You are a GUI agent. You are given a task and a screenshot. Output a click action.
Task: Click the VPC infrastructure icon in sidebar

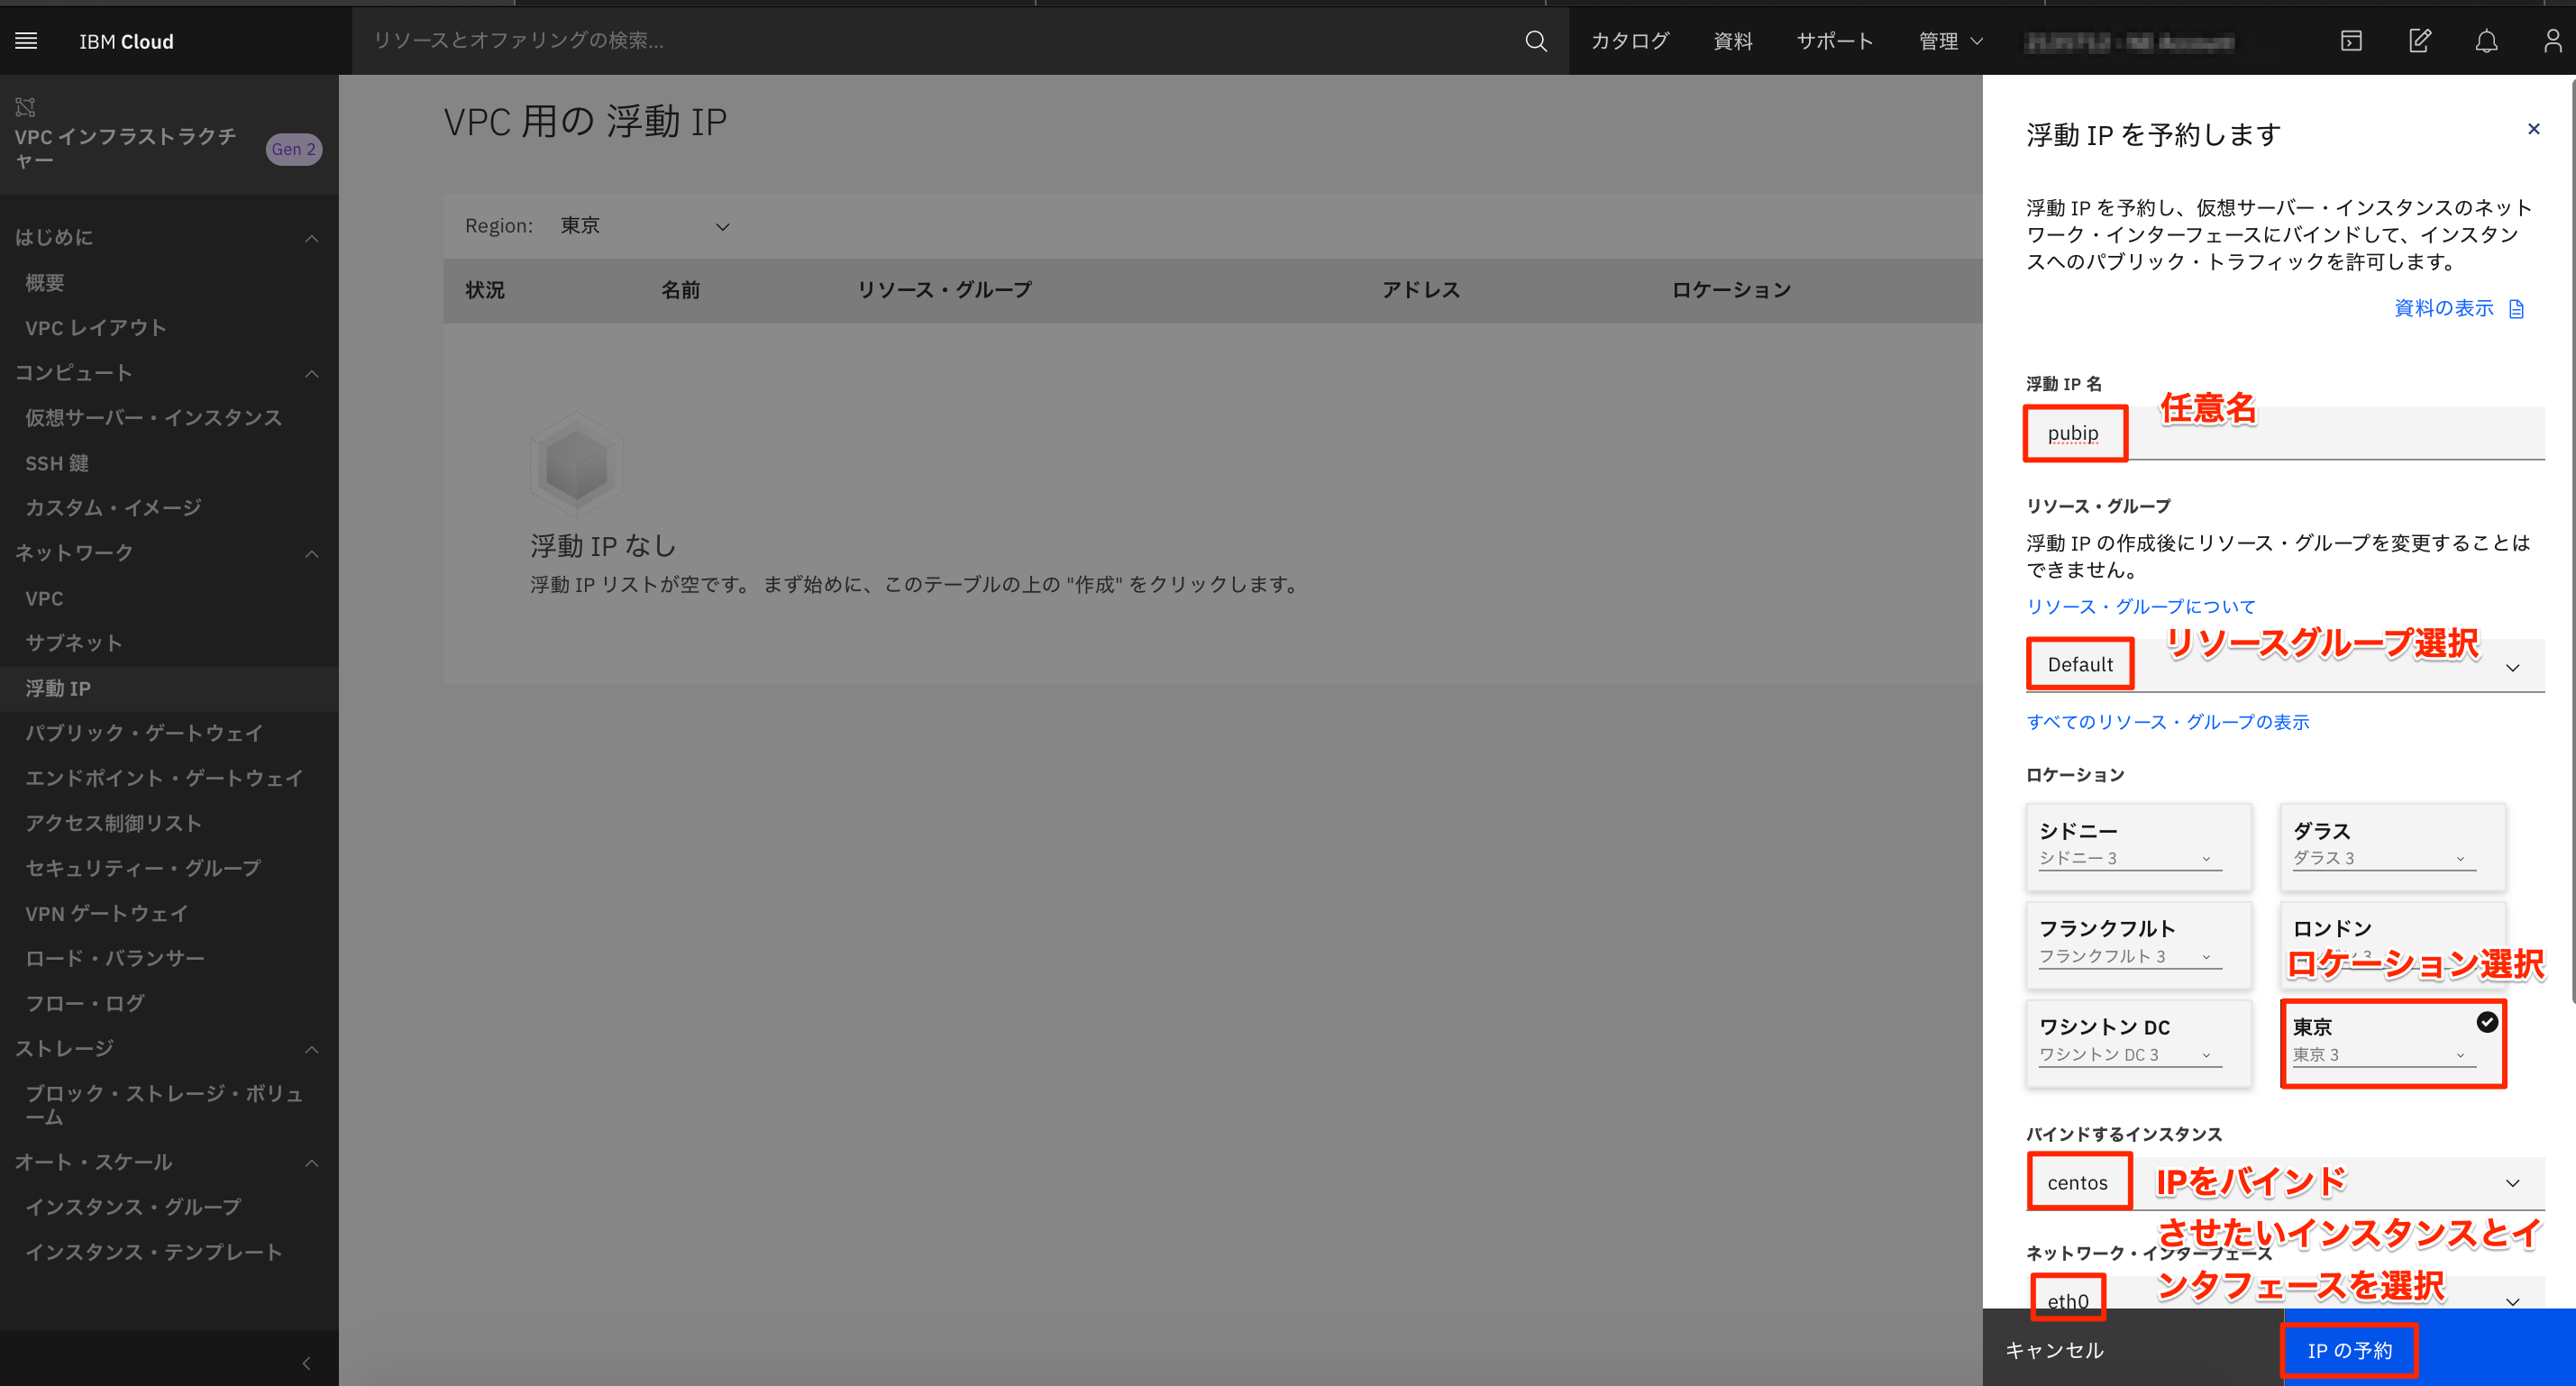[x=25, y=106]
